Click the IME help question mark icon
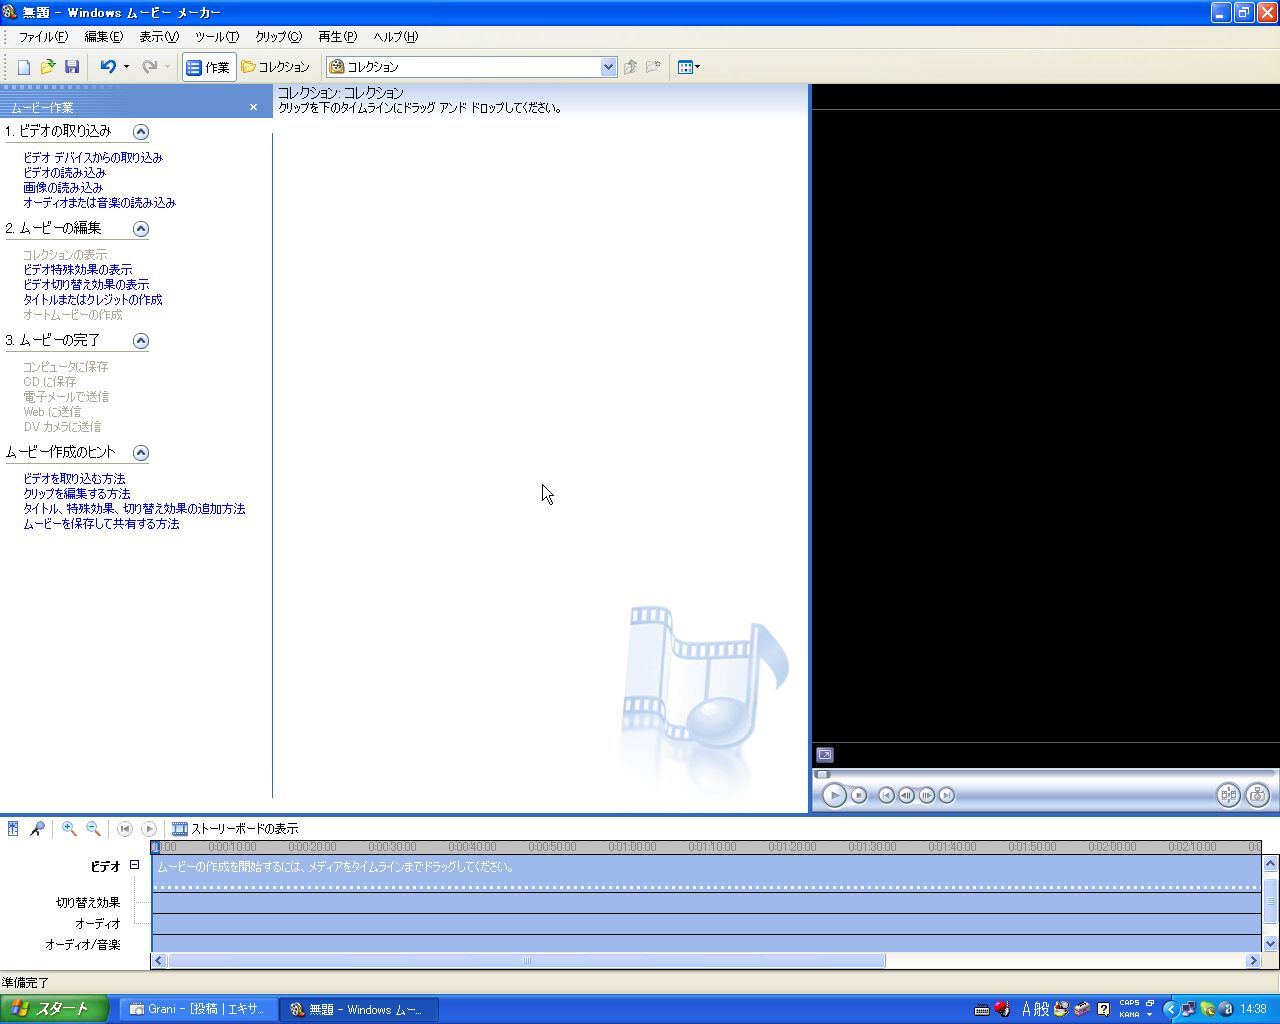Screen dimensions: 1280x1024 tap(1103, 1009)
